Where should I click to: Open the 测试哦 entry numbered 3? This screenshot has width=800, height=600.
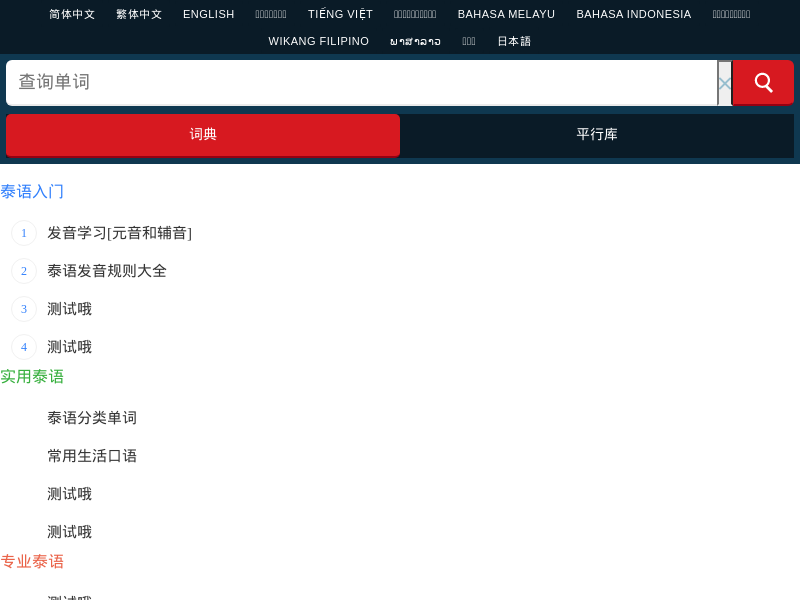(69, 309)
